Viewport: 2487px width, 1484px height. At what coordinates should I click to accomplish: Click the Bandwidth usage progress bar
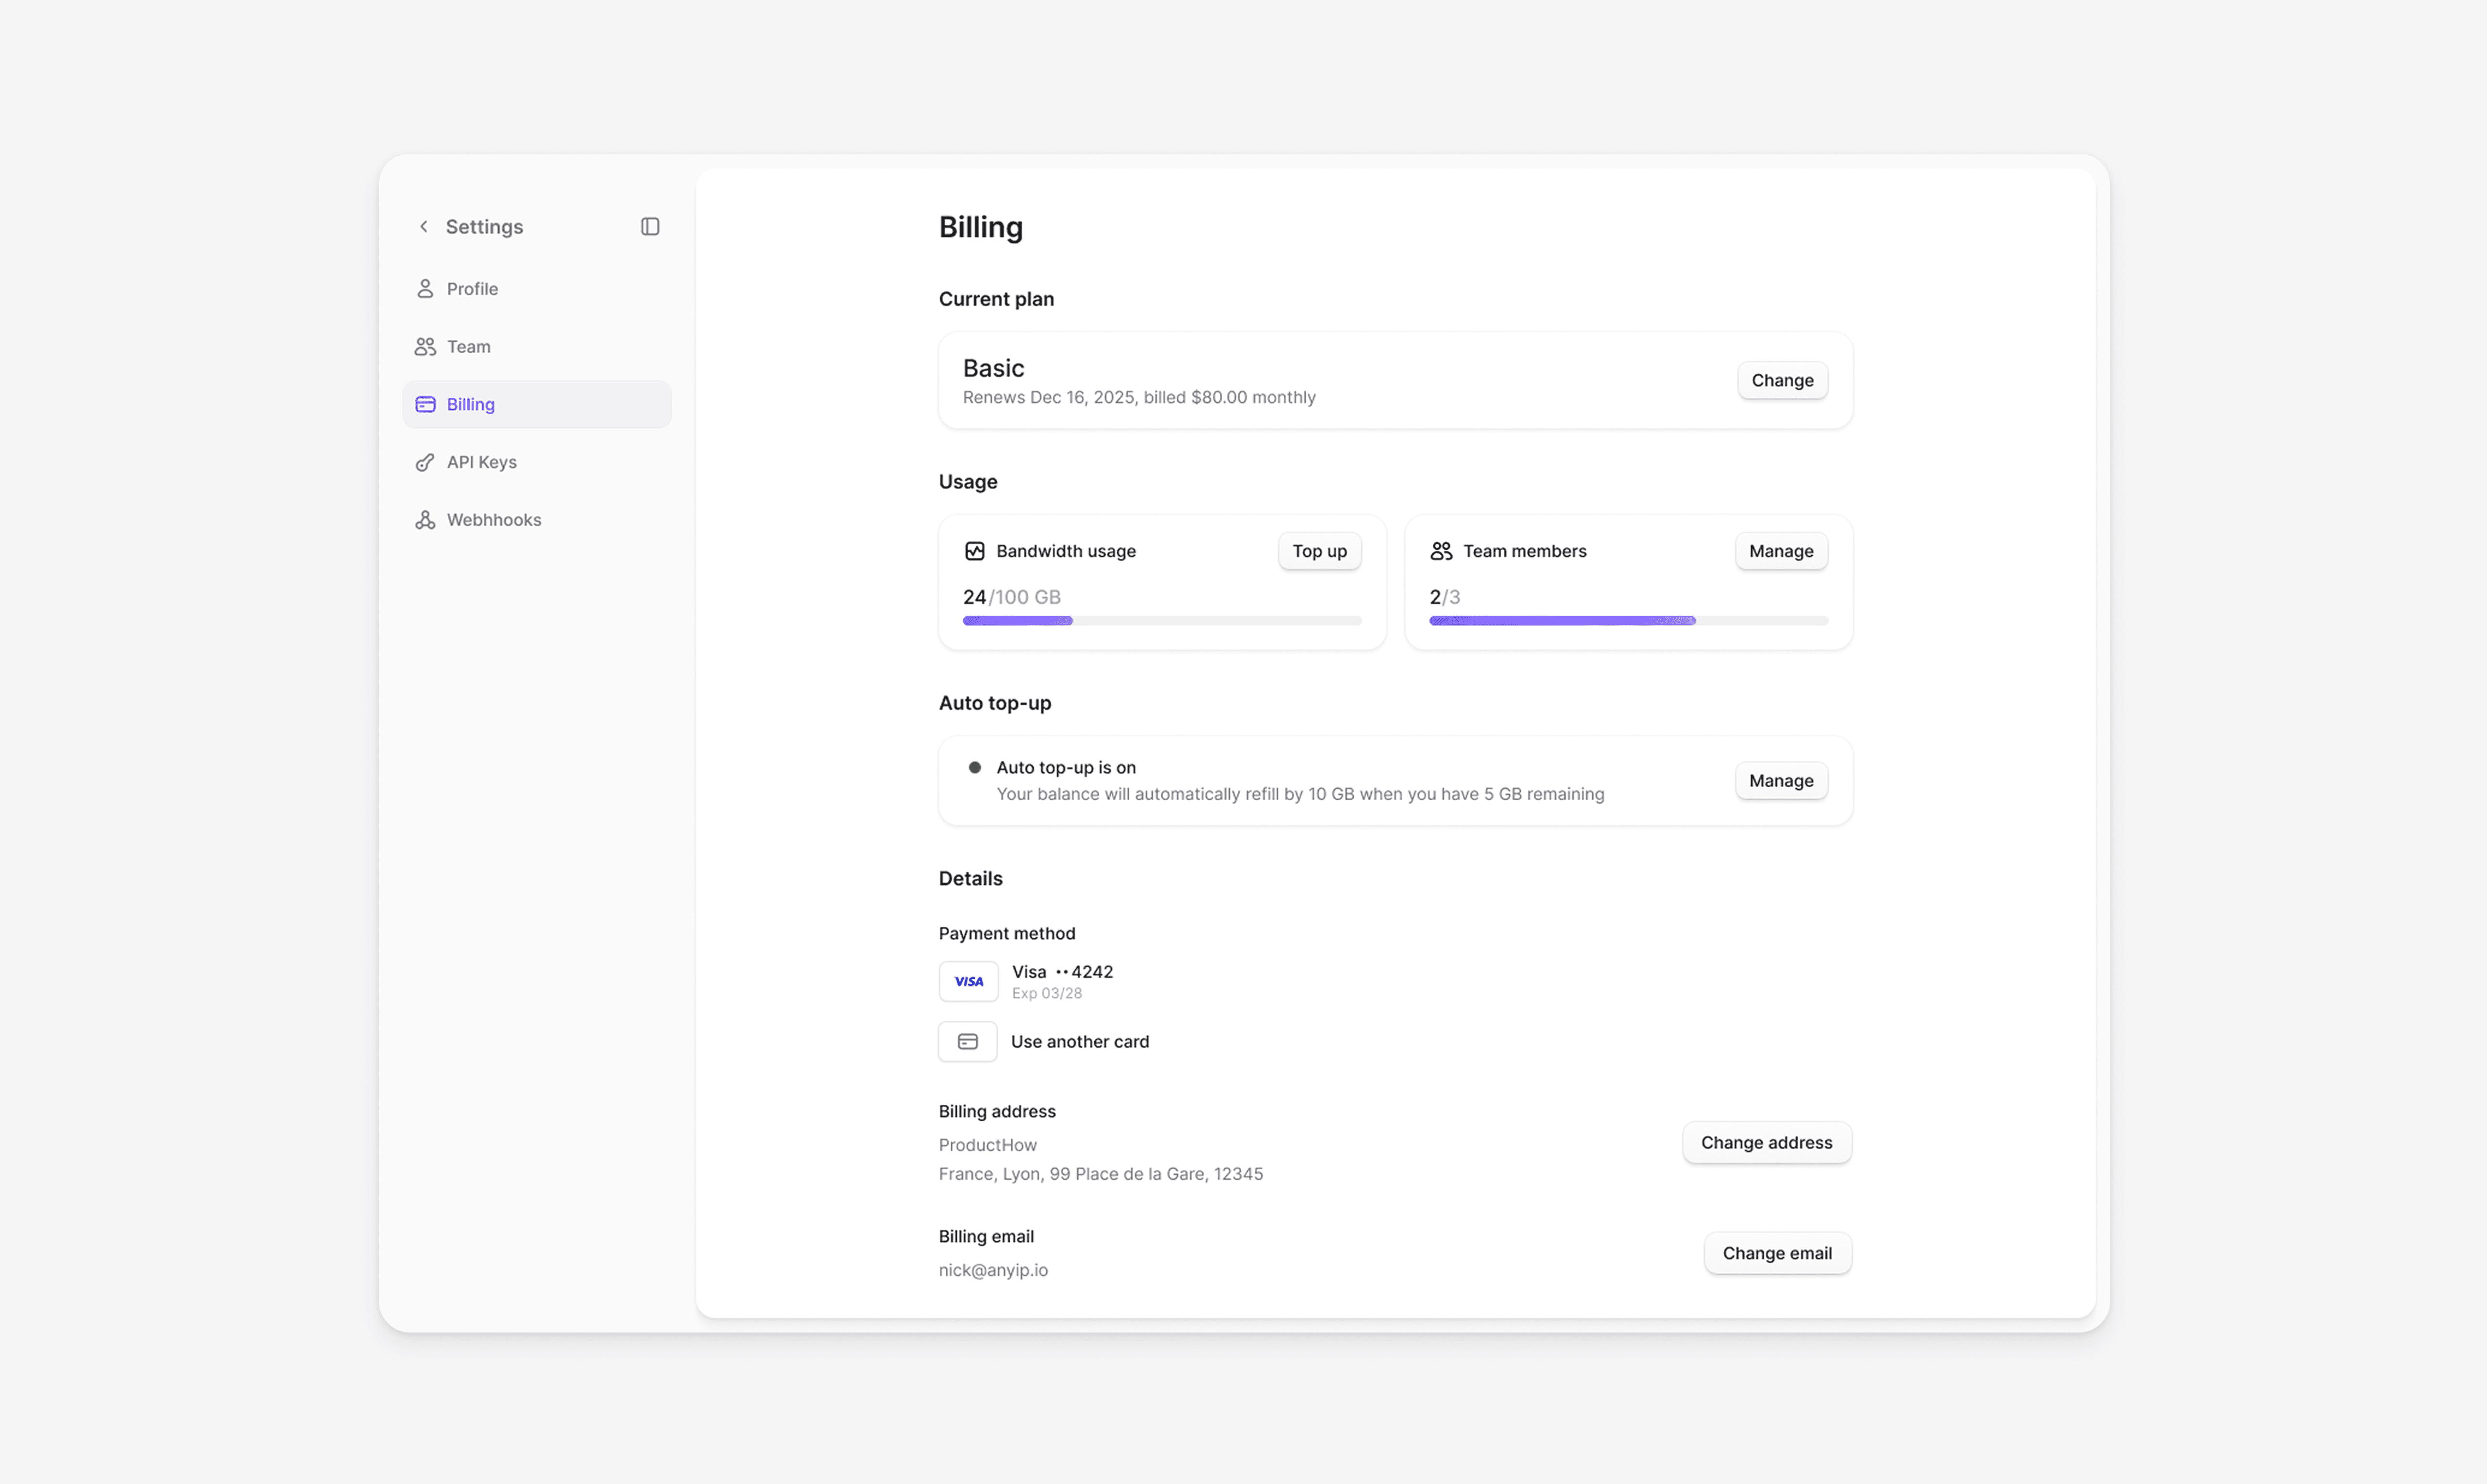tap(1161, 621)
